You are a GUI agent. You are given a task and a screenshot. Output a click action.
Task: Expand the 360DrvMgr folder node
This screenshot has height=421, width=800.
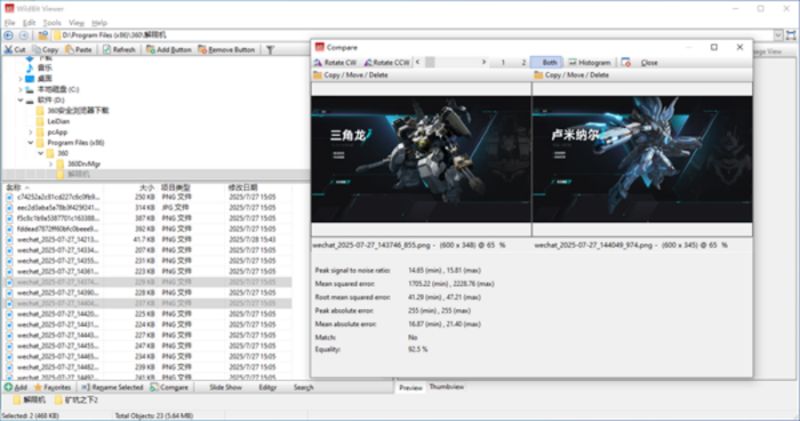(51, 164)
